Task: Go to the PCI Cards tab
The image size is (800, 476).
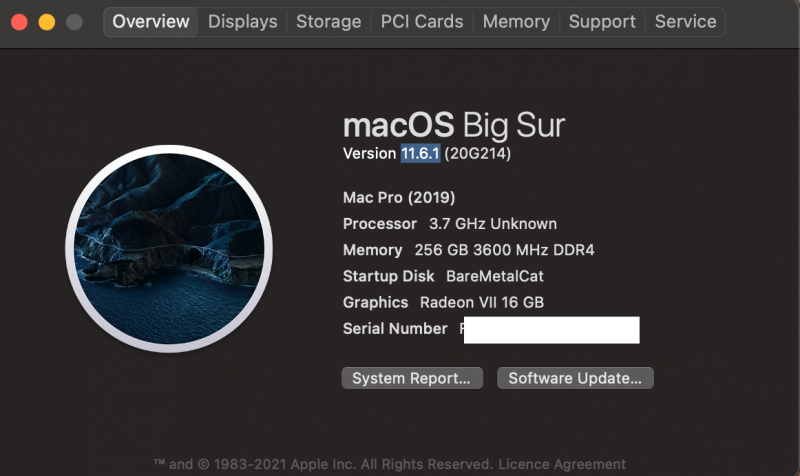Action: pos(422,21)
